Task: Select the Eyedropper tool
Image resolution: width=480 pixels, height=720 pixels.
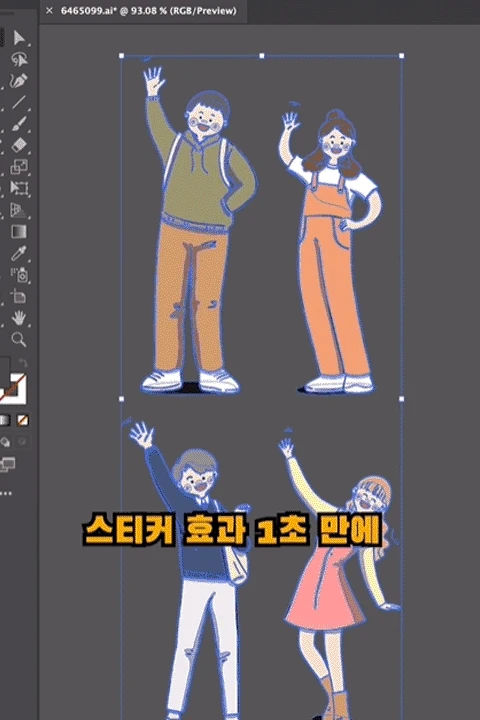Action: click(x=19, y=253)
